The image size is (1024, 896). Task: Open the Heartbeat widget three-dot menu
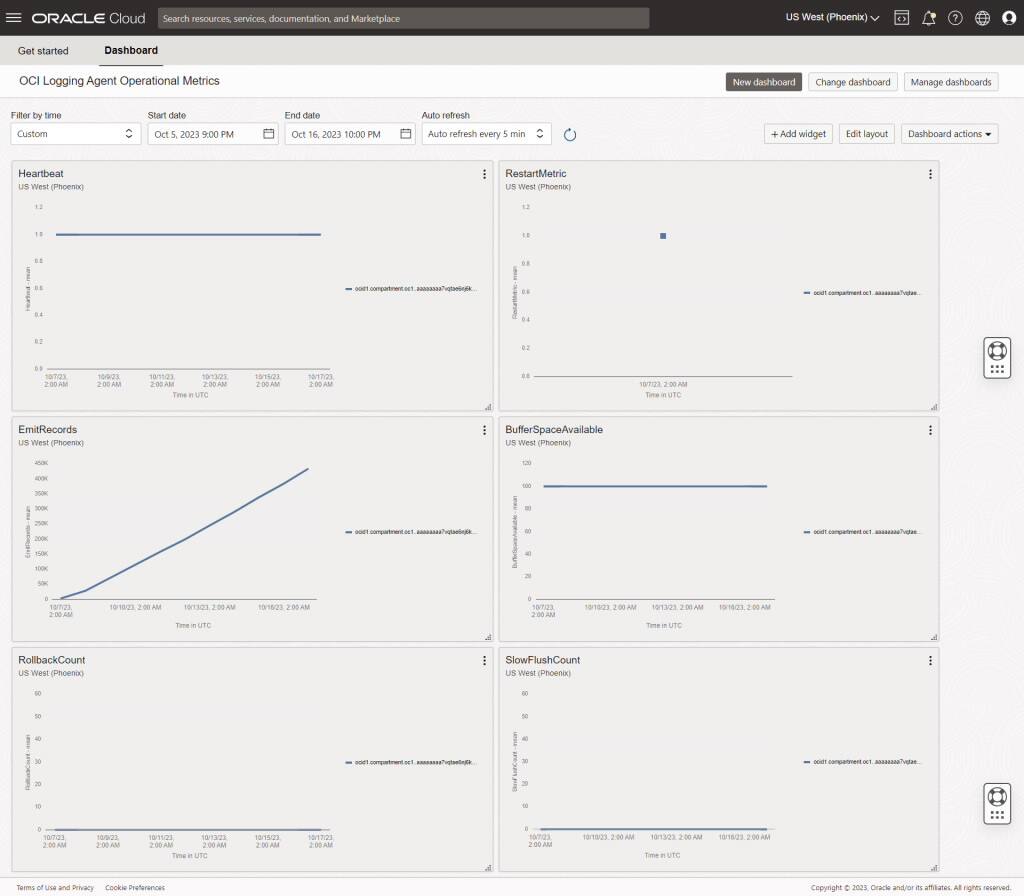485,173
